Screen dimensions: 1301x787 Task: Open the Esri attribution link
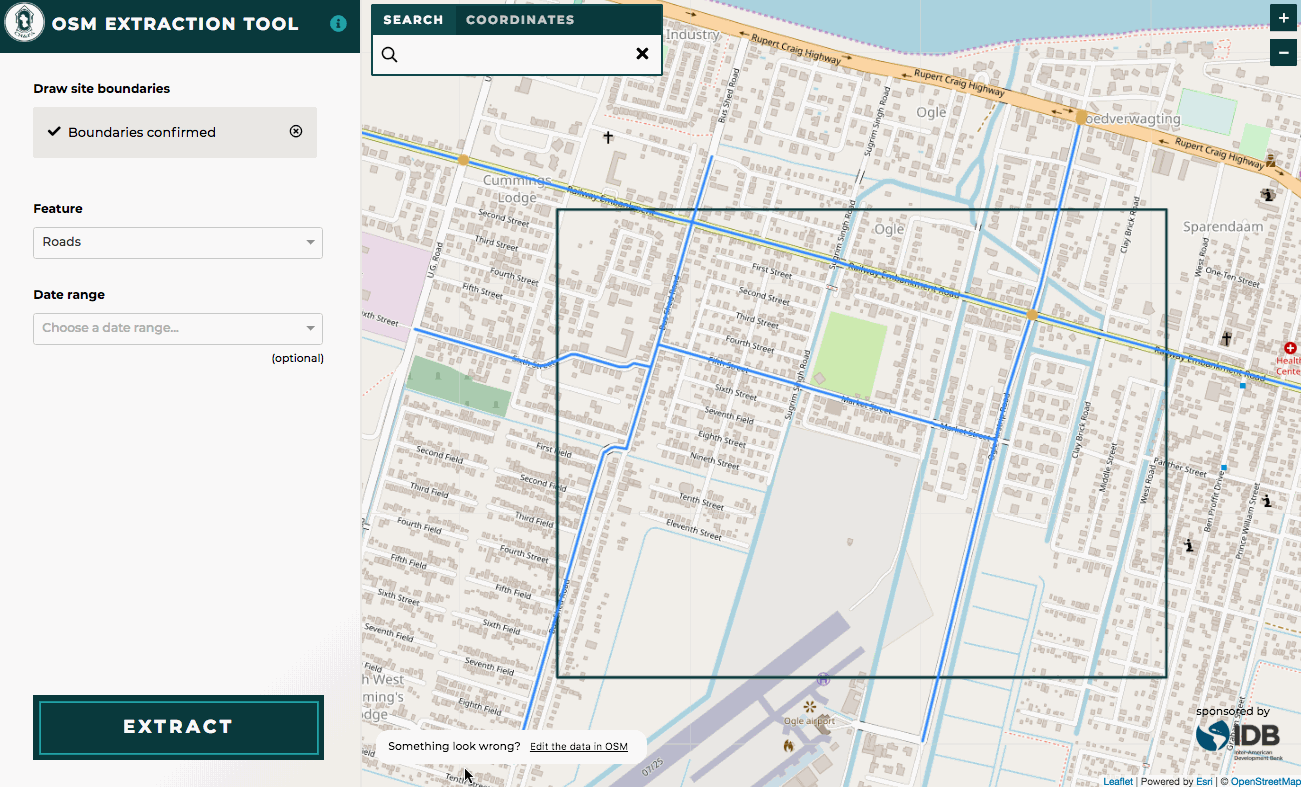[1204, 781]
